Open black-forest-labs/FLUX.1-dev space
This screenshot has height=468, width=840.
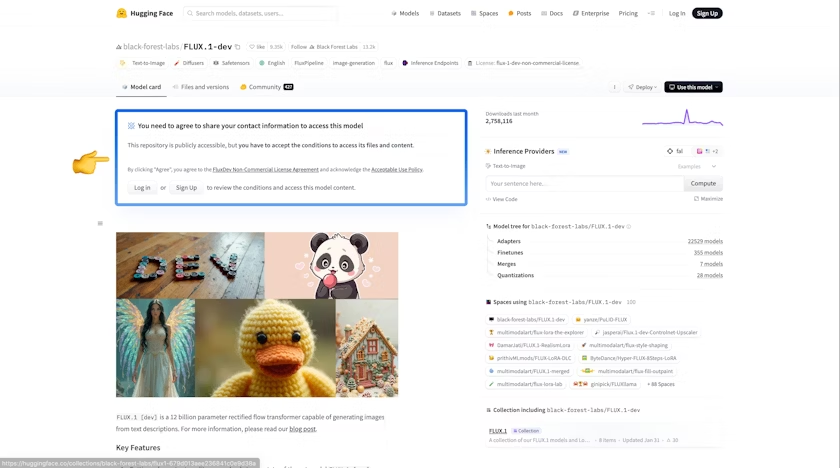point(527,320)
